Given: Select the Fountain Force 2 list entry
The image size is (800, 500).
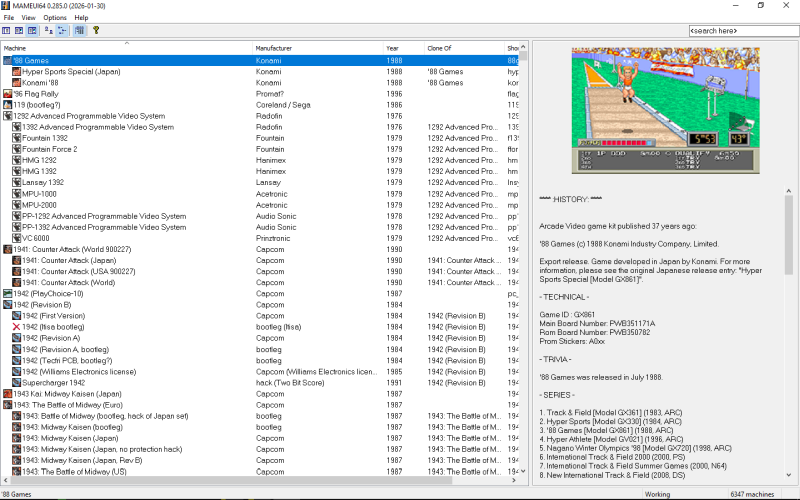Looking at the screenshot, I should click(x=50, y=149).
